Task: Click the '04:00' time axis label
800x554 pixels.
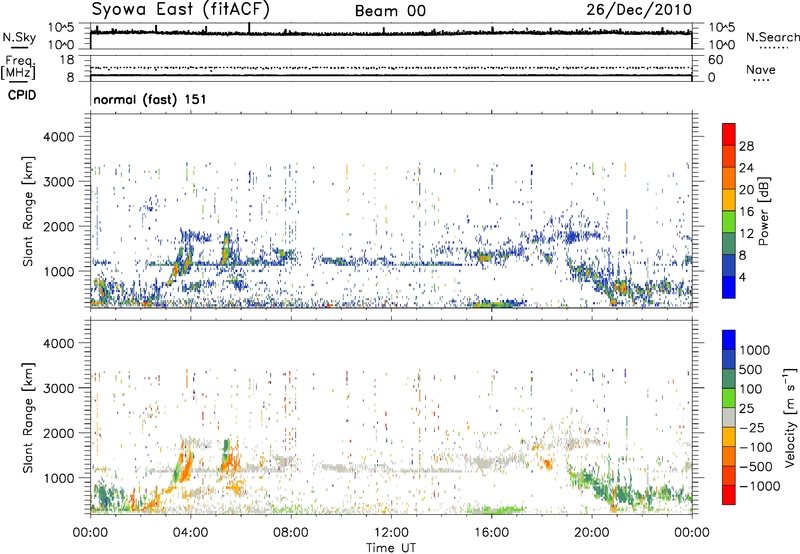Action: 190,533
